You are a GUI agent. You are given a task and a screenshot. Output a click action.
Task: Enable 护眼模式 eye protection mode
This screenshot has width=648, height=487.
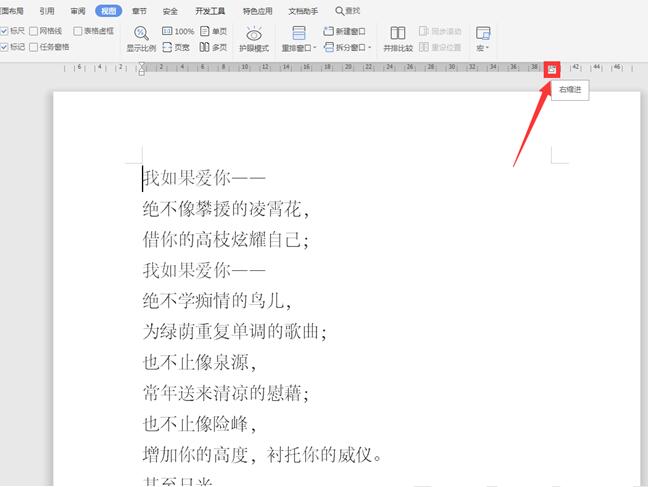point(255,39)
